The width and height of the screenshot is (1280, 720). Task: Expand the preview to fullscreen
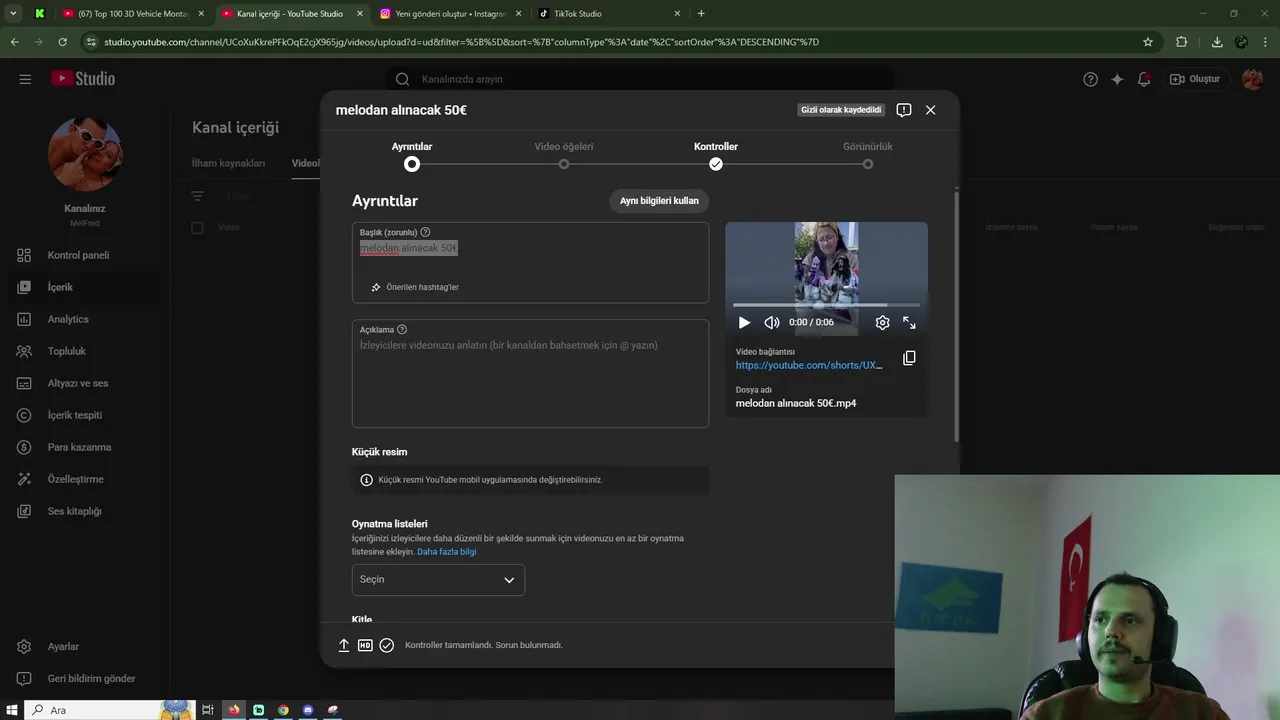click(909, 323)
